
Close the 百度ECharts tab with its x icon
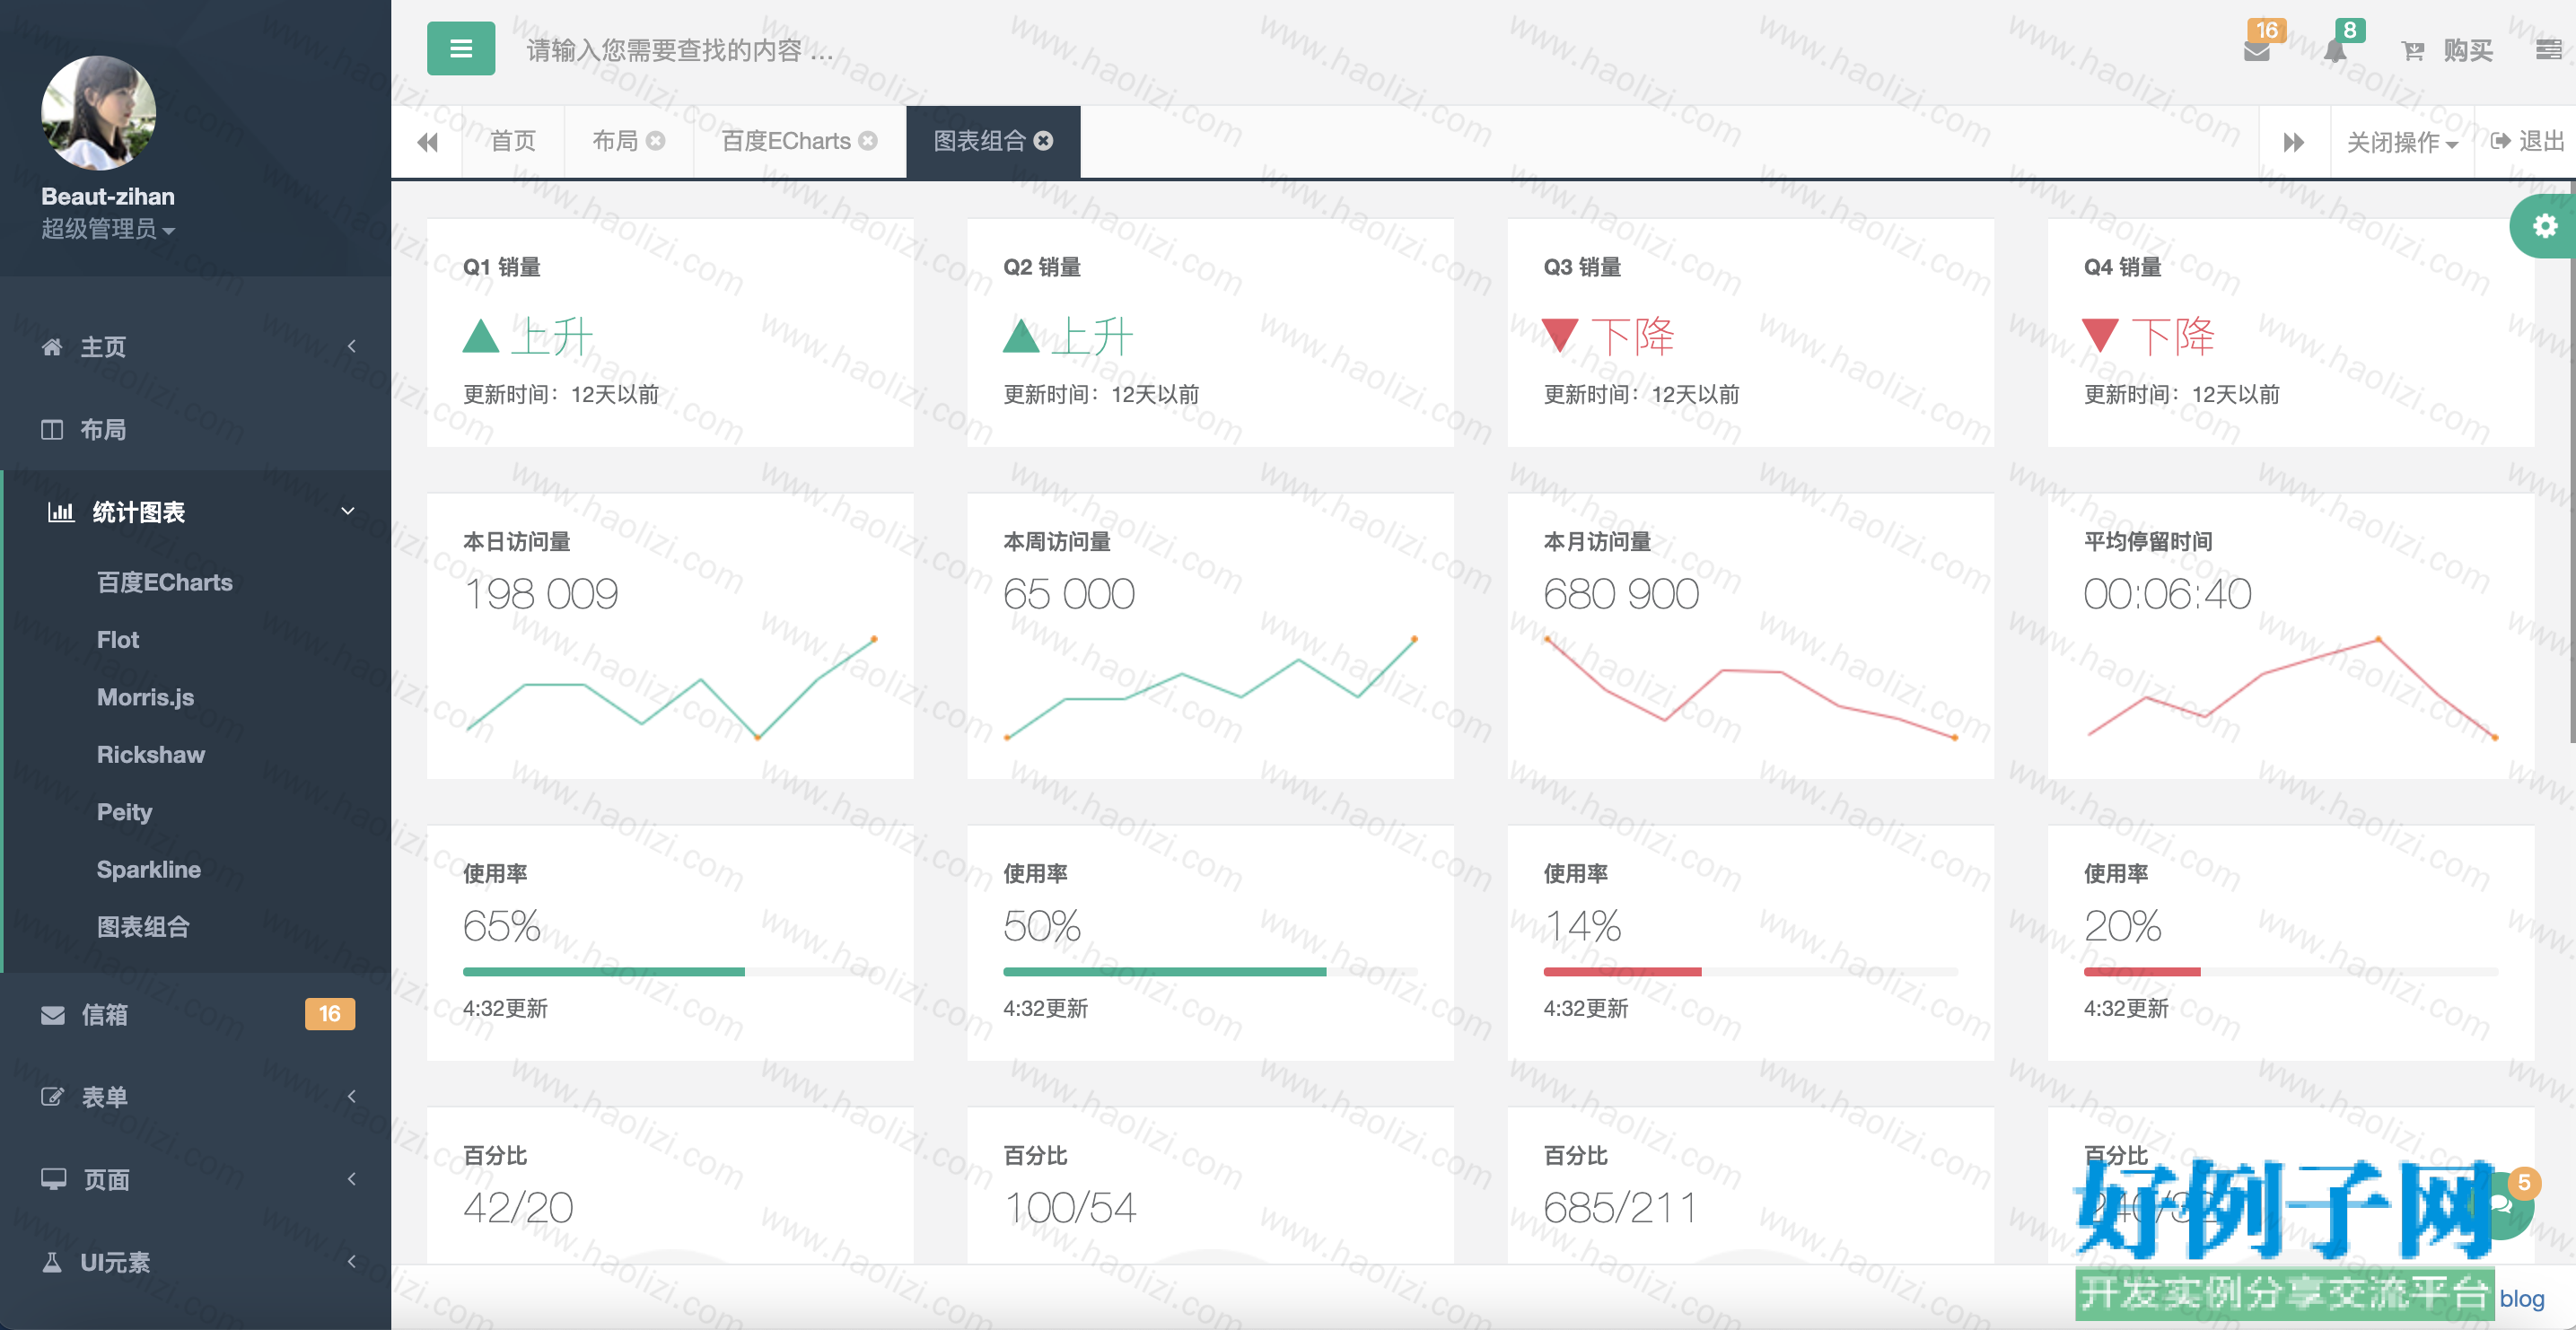click(868, 141)
